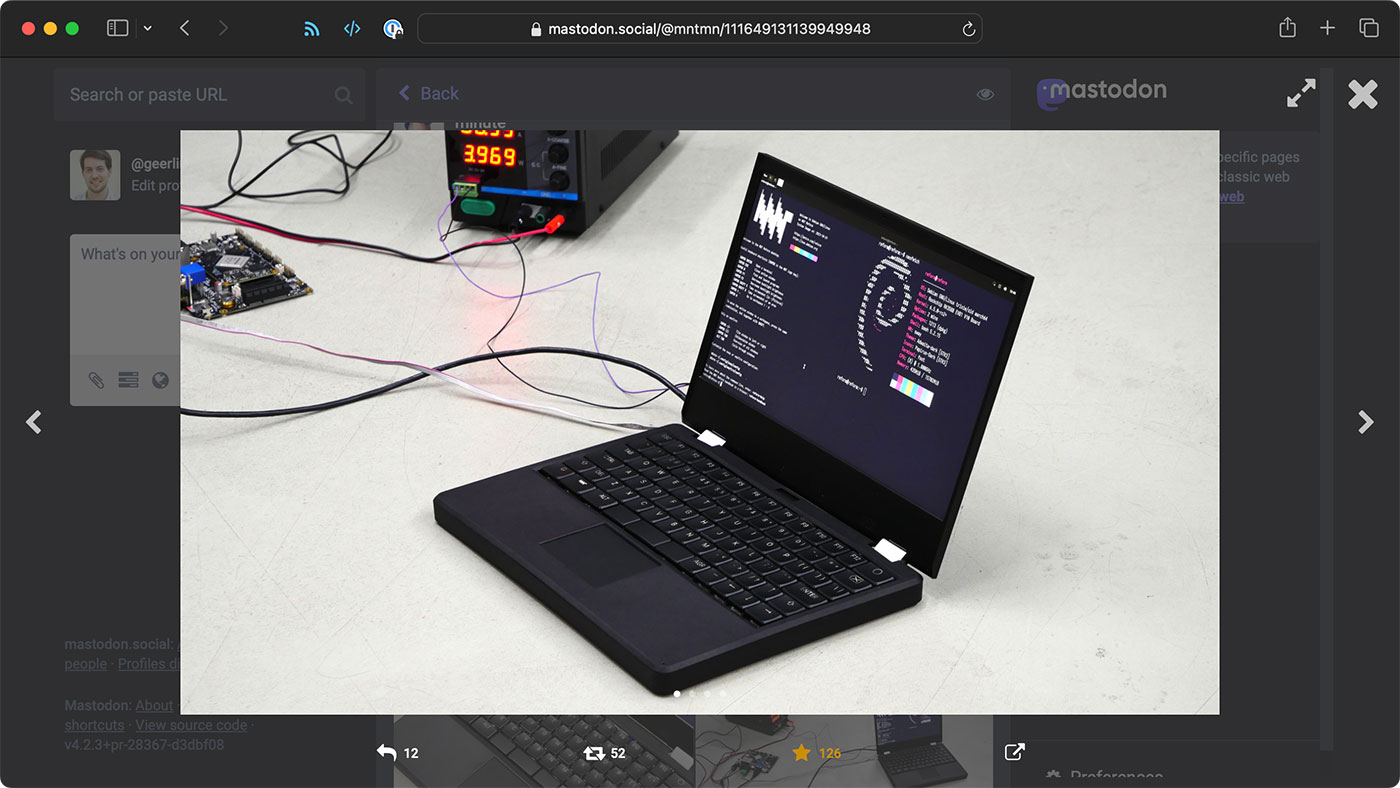The height and width of the screenshot is (788, 1400).
Task: Jump to the third image pagination dot
Action: (x=707, y=693)
